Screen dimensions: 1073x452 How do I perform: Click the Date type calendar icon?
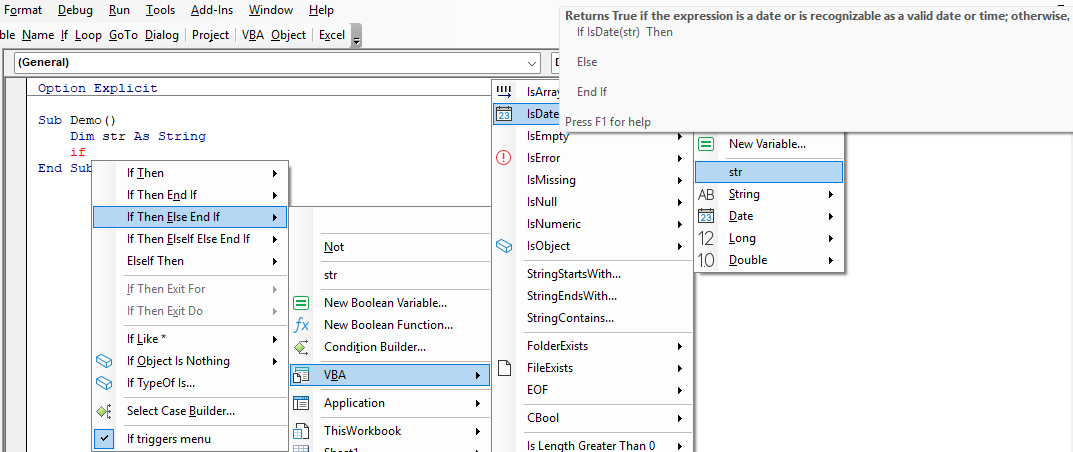coord(706,216)
